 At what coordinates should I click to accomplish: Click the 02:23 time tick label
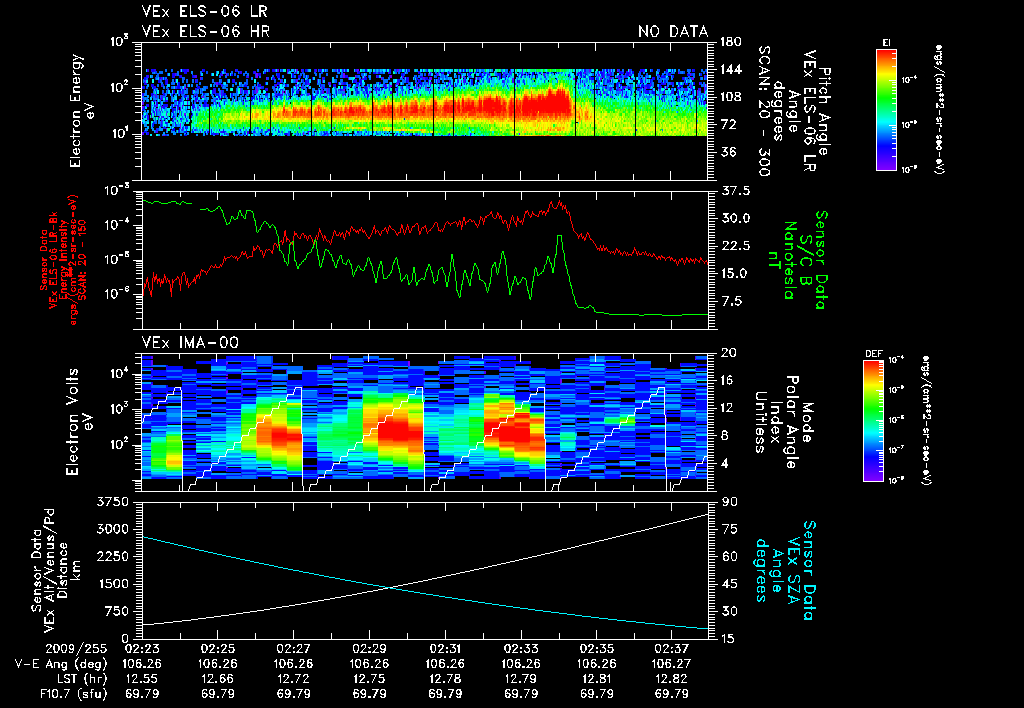[x=142, y=649]
